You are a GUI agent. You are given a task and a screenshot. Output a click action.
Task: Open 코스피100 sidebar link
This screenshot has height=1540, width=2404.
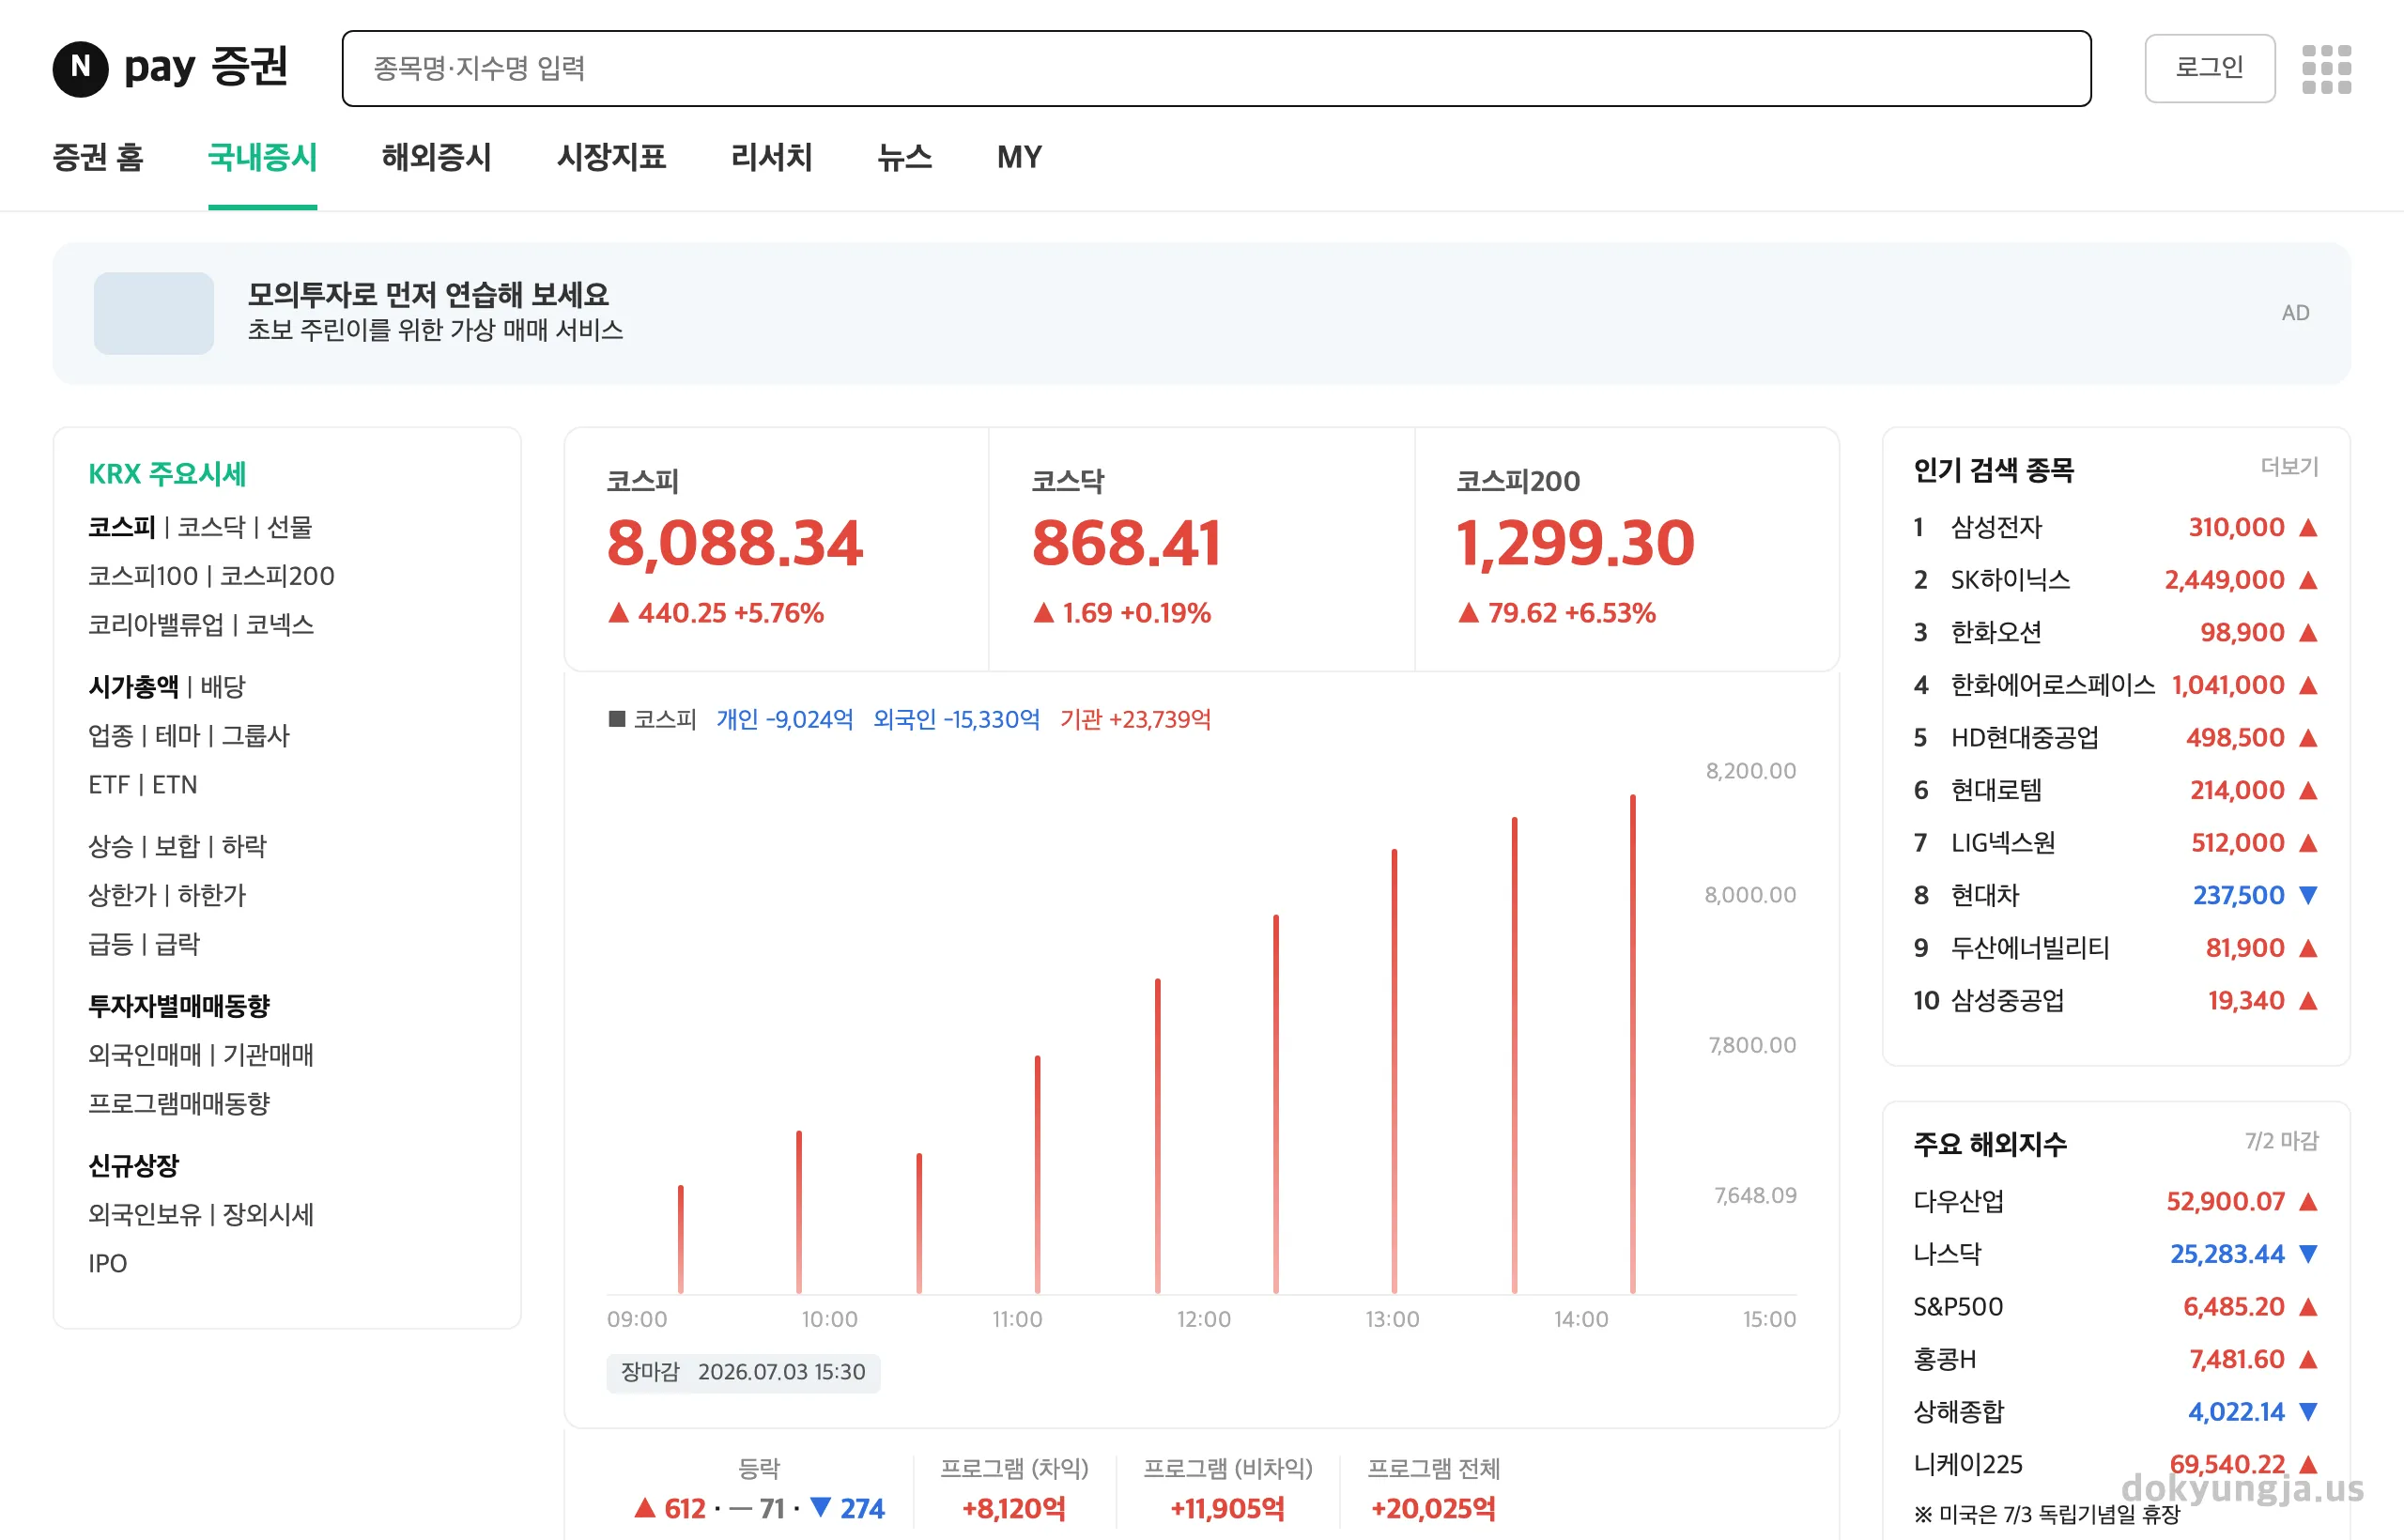click(143, 576)
